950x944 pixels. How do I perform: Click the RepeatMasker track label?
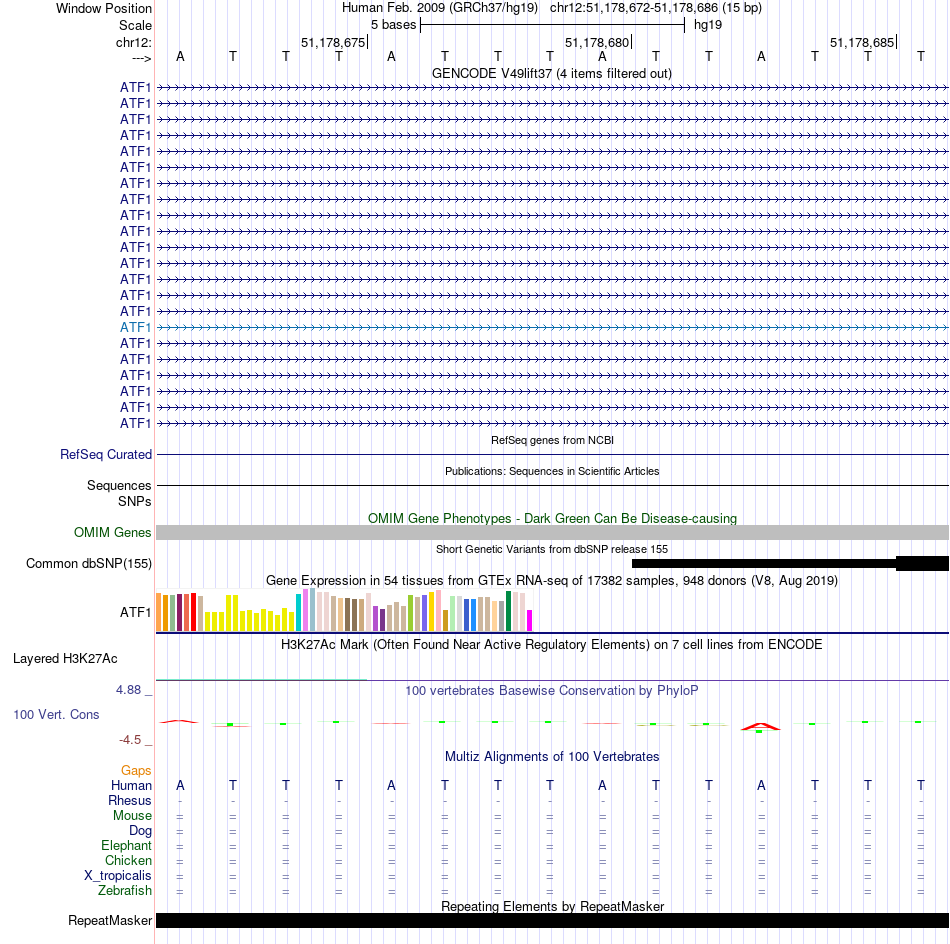pos(110,920)
